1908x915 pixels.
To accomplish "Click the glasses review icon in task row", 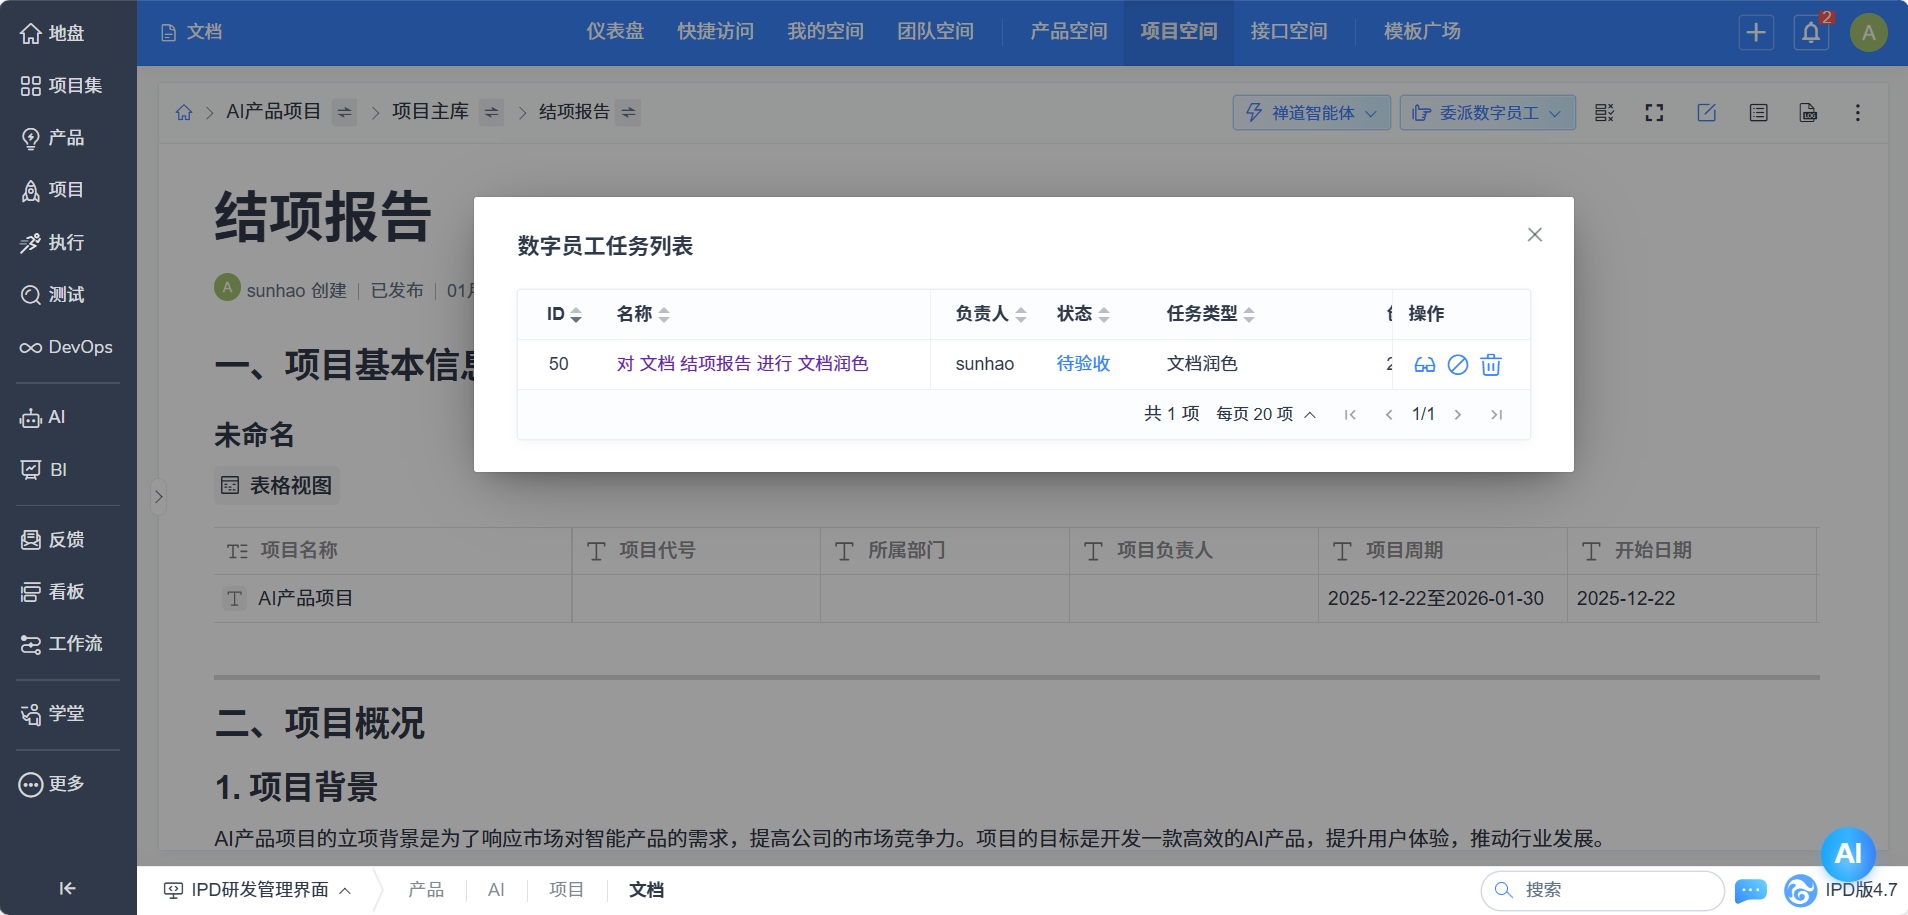I will [1424, 365].
